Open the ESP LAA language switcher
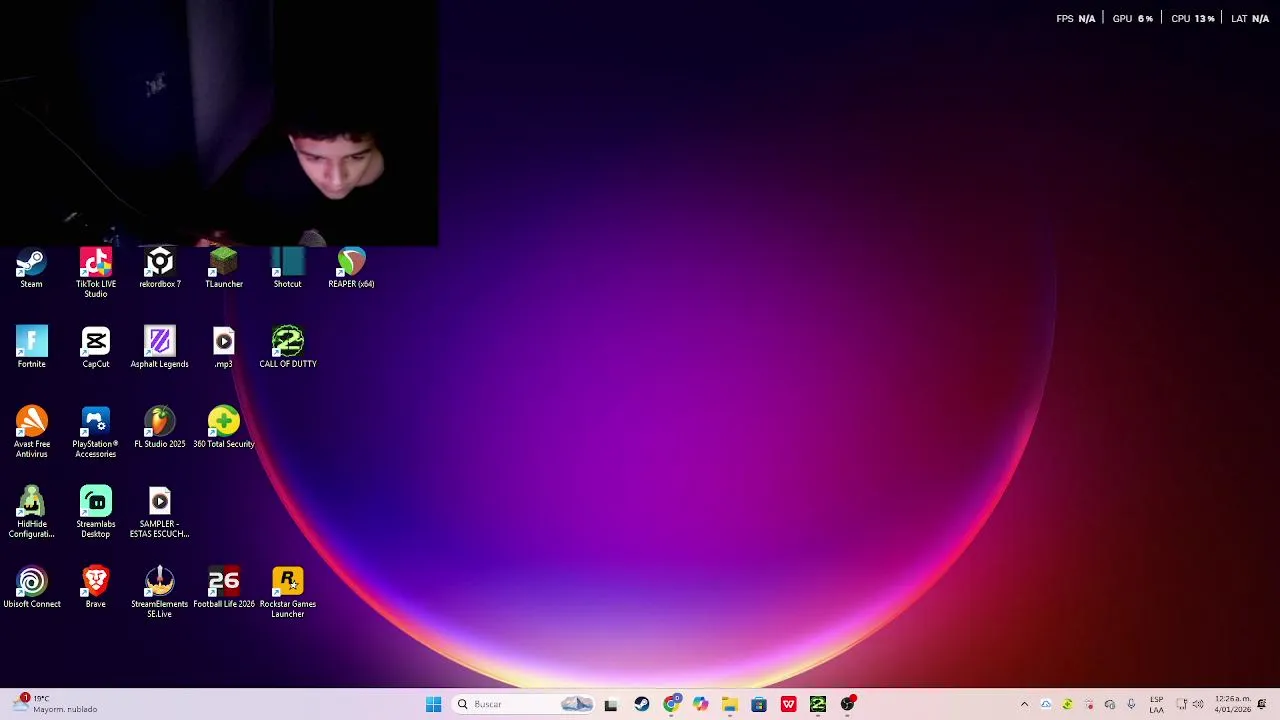The image size is (1280, 720). tap(1156, 704)
